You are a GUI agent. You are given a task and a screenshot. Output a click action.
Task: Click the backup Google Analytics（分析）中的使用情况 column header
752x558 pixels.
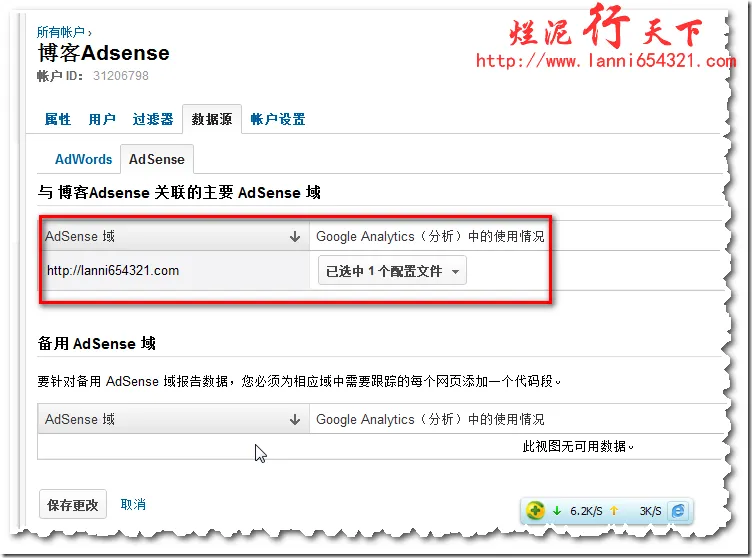[430, 420]
